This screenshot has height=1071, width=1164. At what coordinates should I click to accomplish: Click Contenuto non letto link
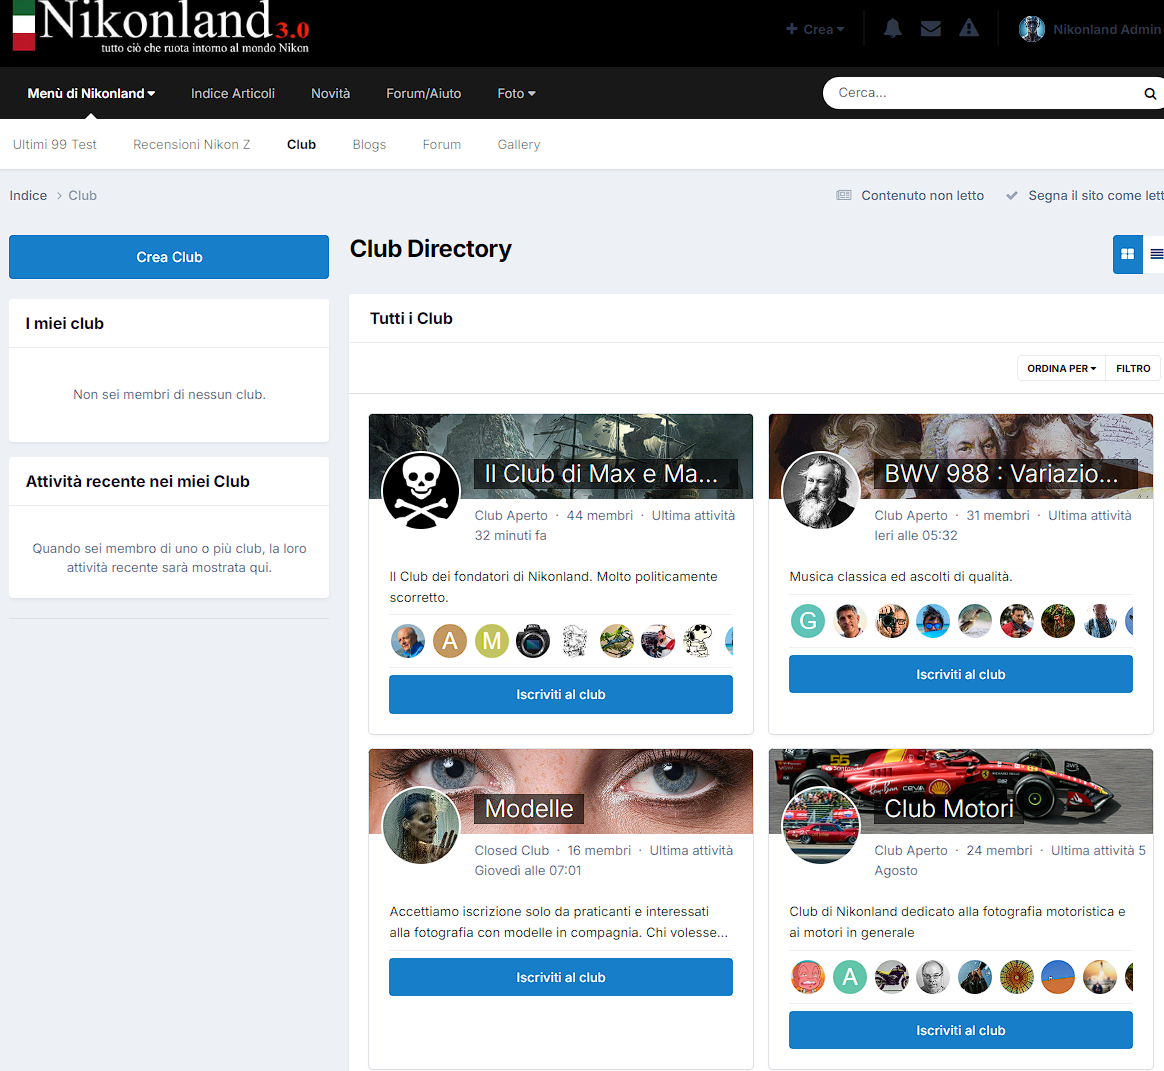922,195
